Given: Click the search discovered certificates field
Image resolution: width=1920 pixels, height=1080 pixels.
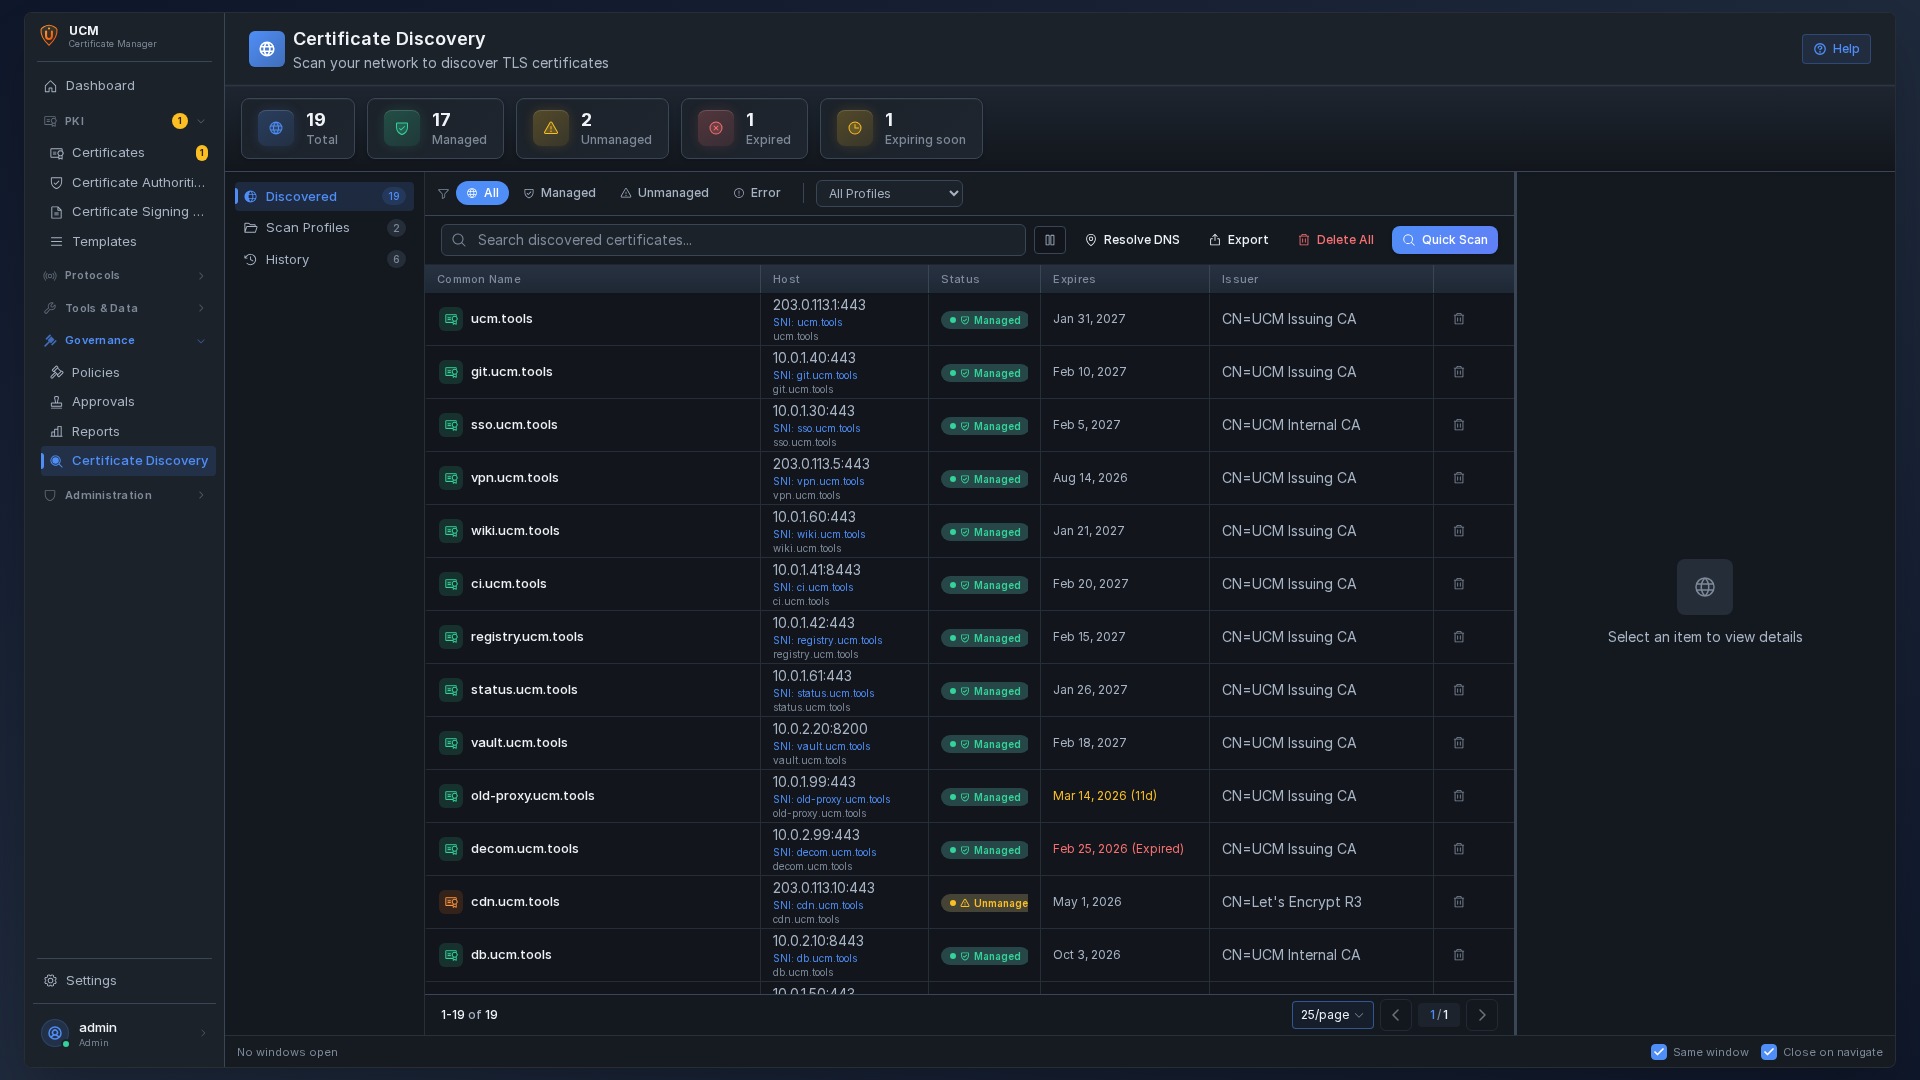Looking at the screenshot, I should 733,240.
